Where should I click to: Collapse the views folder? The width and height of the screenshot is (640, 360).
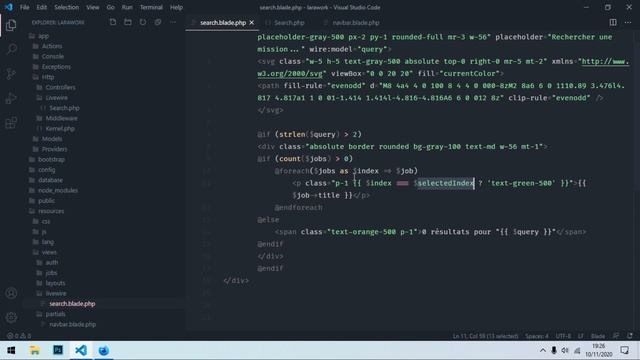tap(49, 252)
